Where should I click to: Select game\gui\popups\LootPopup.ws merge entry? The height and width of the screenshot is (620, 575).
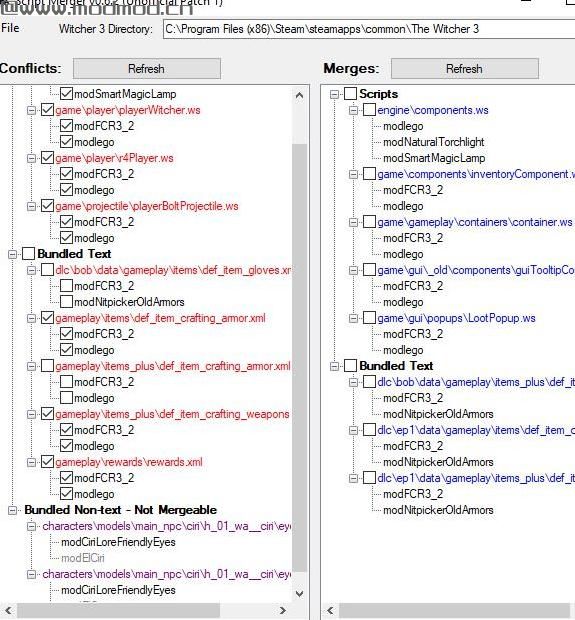click(x=456, y=318)
